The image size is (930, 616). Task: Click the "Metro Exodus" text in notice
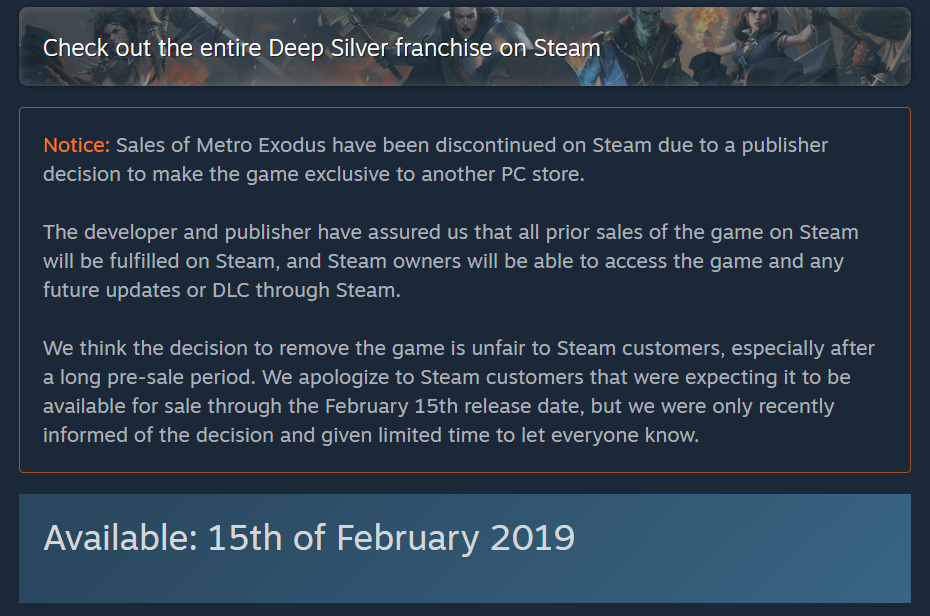pos(261,145)
